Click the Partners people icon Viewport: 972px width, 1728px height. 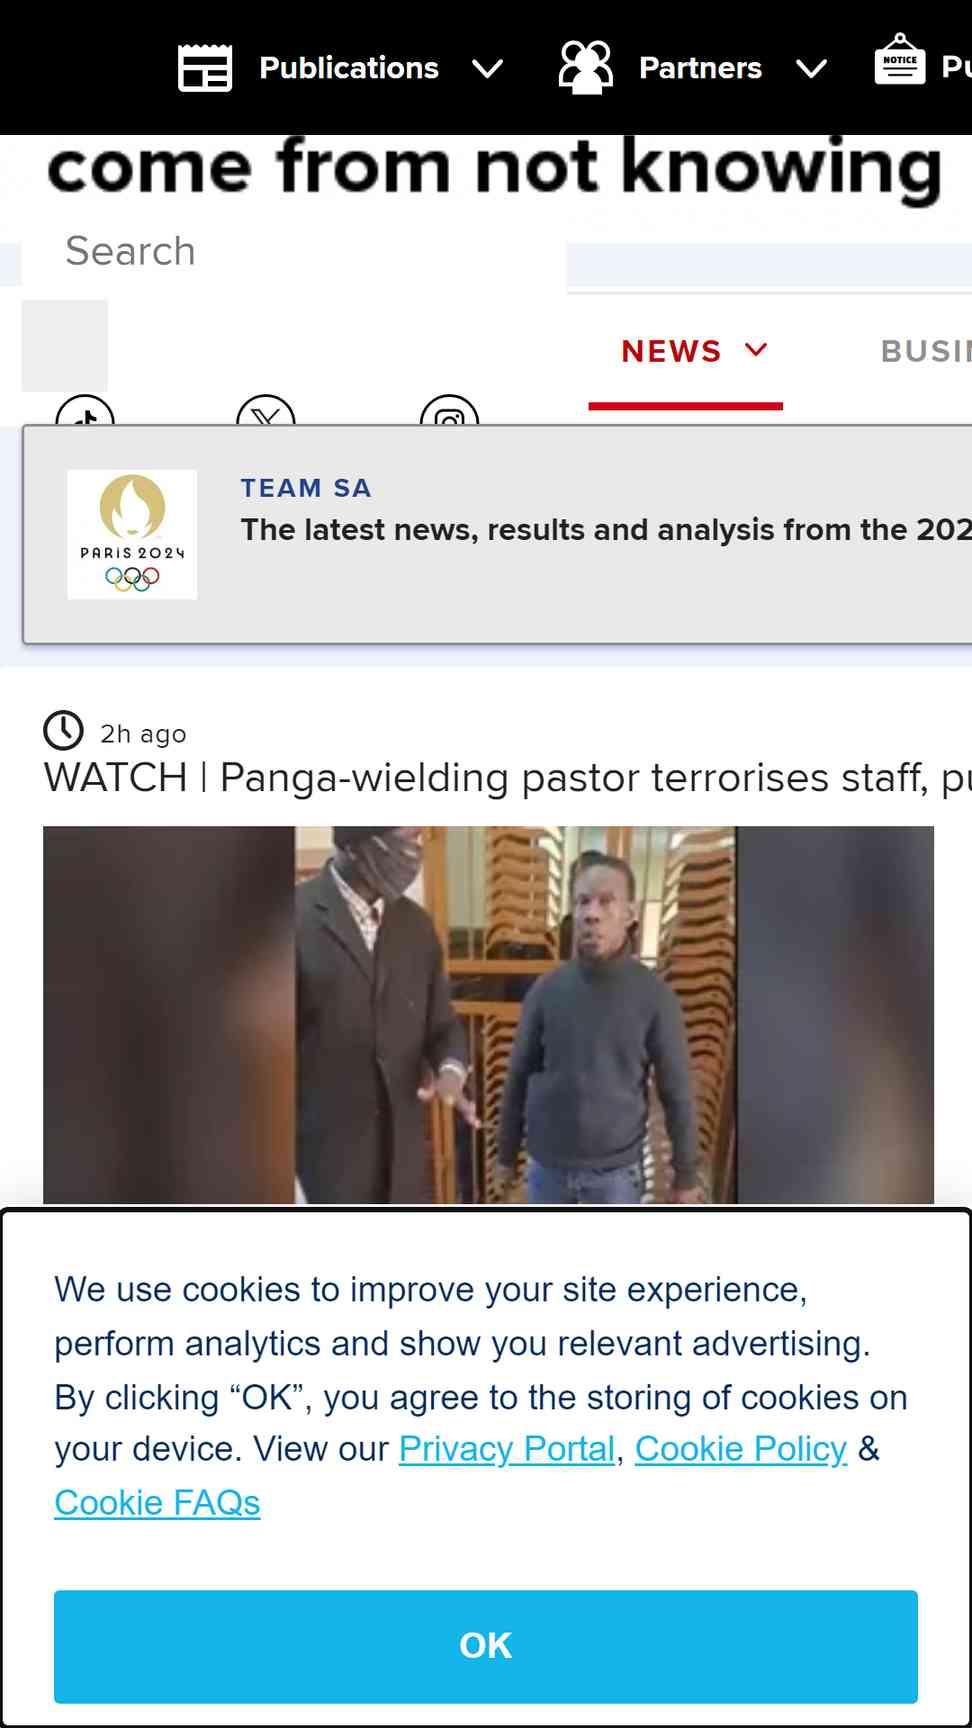pyautogui.click(x=586, y=68)
